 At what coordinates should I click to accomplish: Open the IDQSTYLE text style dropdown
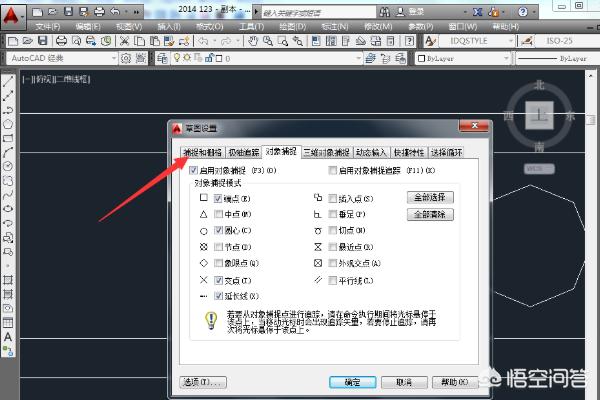(x=478, y=41)
